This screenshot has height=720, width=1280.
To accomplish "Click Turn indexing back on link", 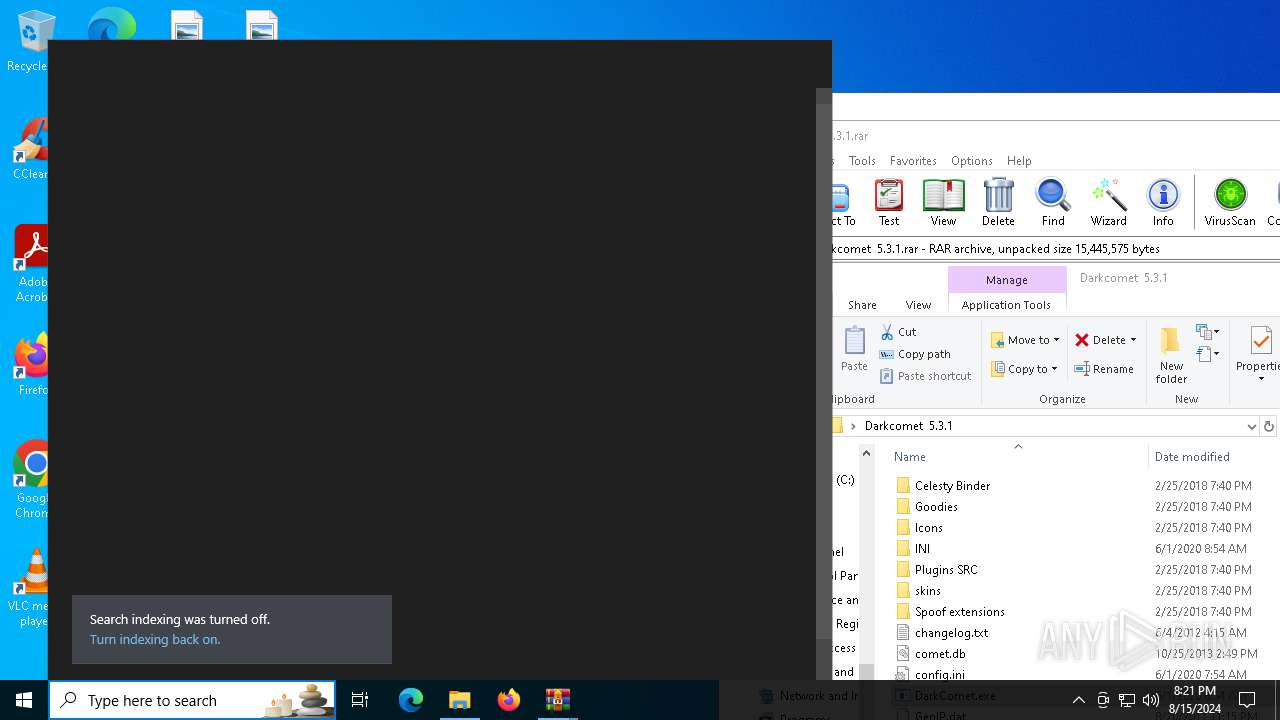I will pos(155,640).
